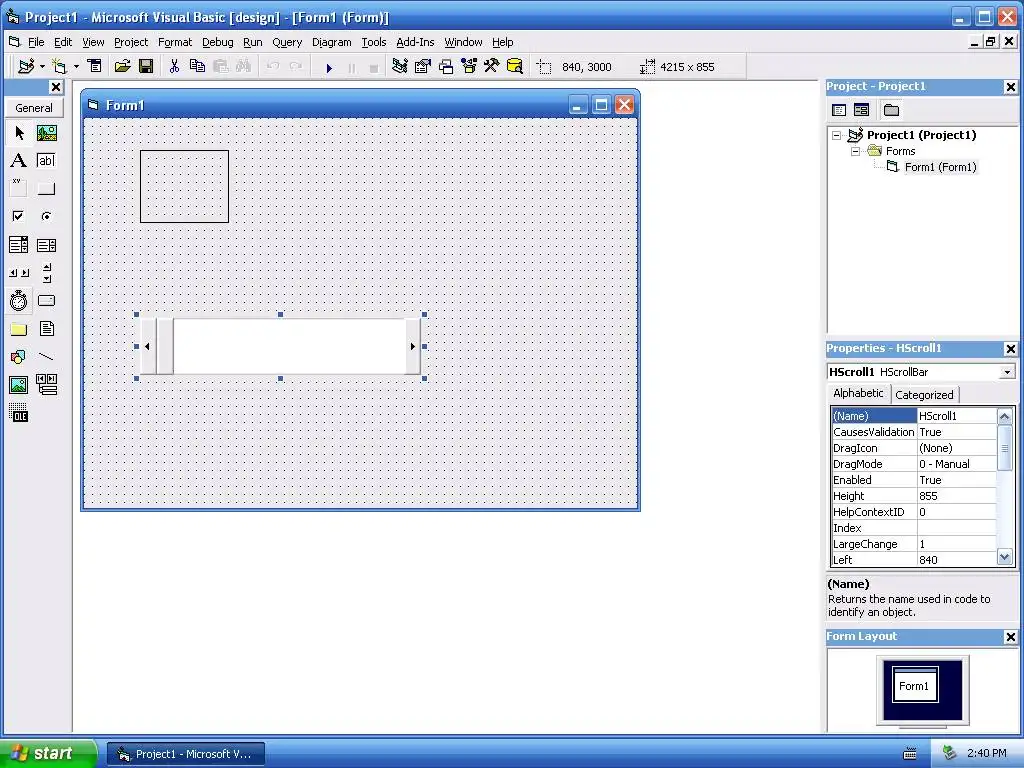
Task: Pick the Data control tool
Action: (46, 385)
